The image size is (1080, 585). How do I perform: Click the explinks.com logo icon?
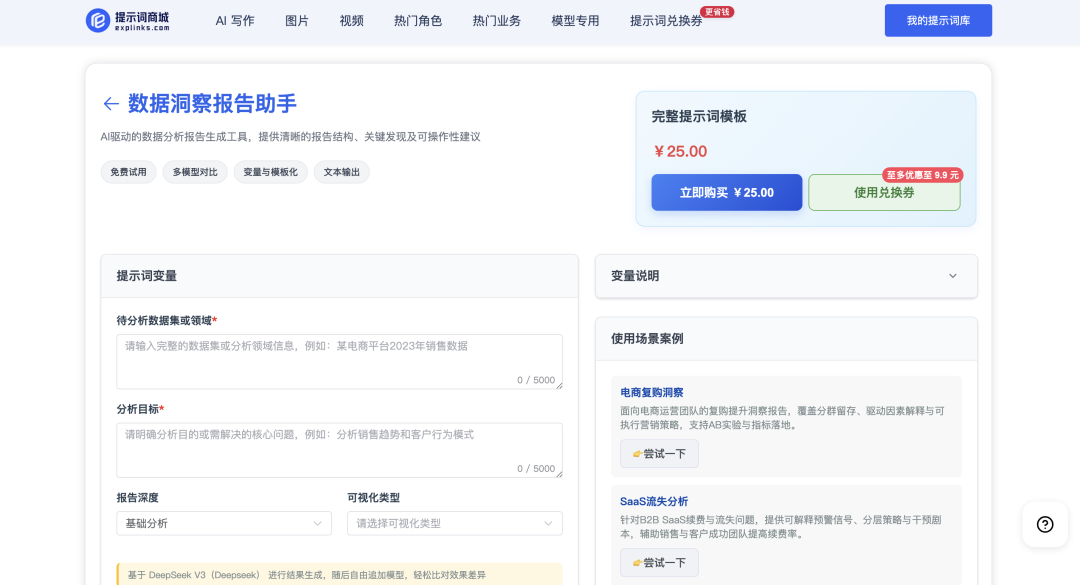(98, 20)
